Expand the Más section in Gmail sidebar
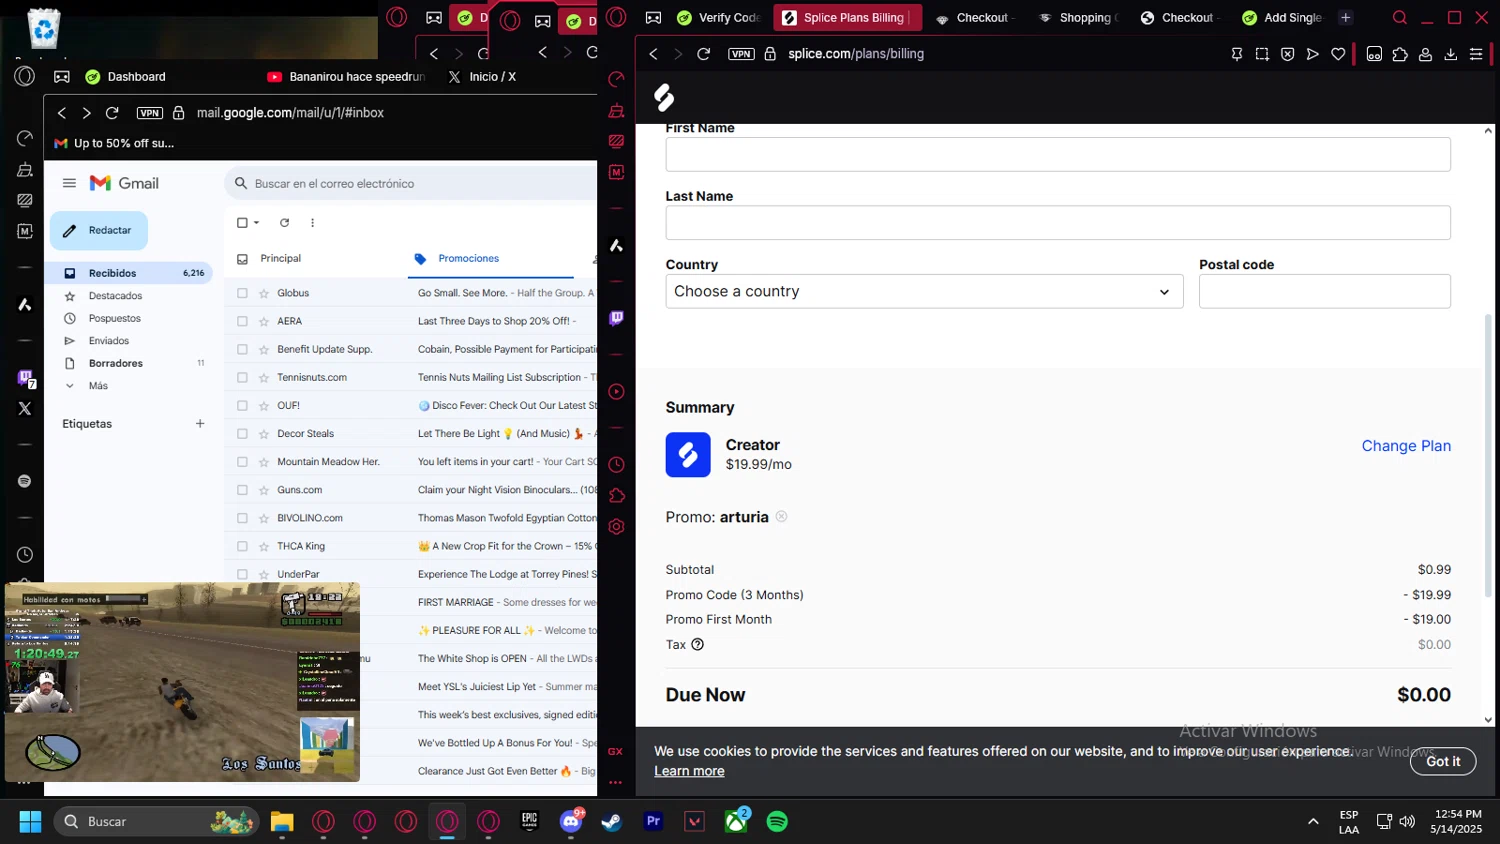Image resolution: width=1500 pixels, height=844 pixels. pos(98,386)
